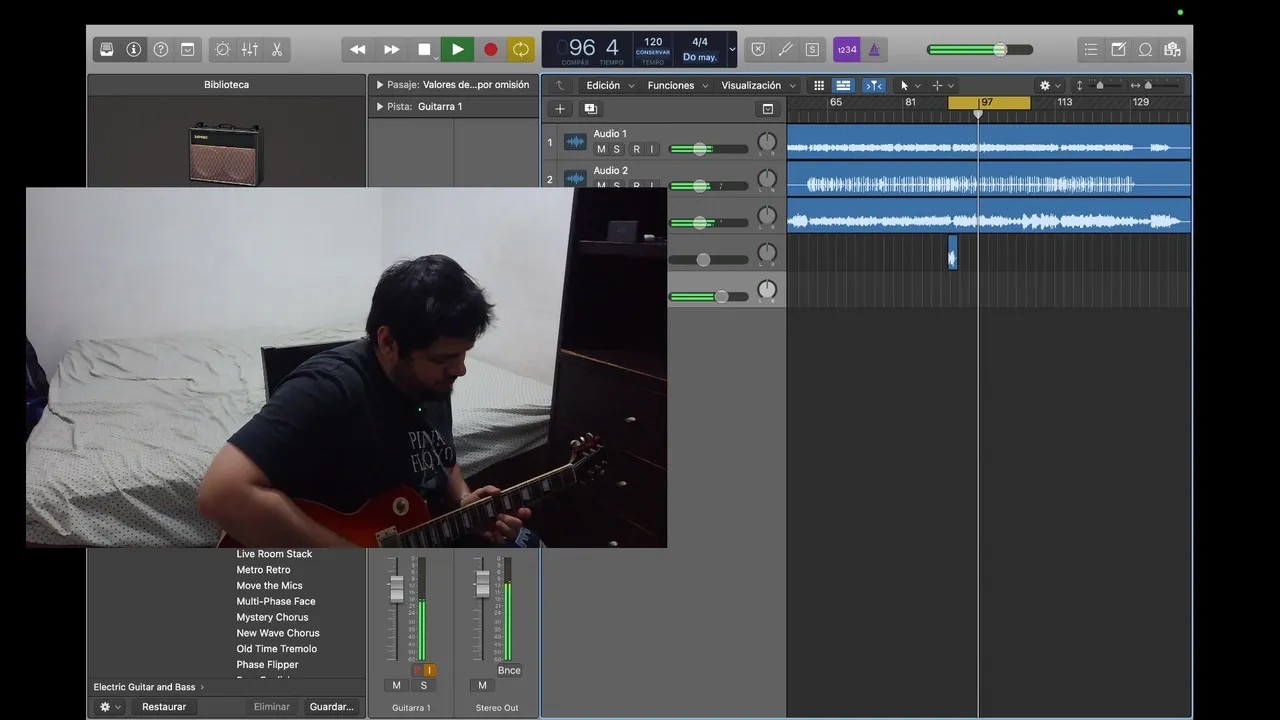Click the Guardar... button
1280x720 pixels.
tap(332, 707)
